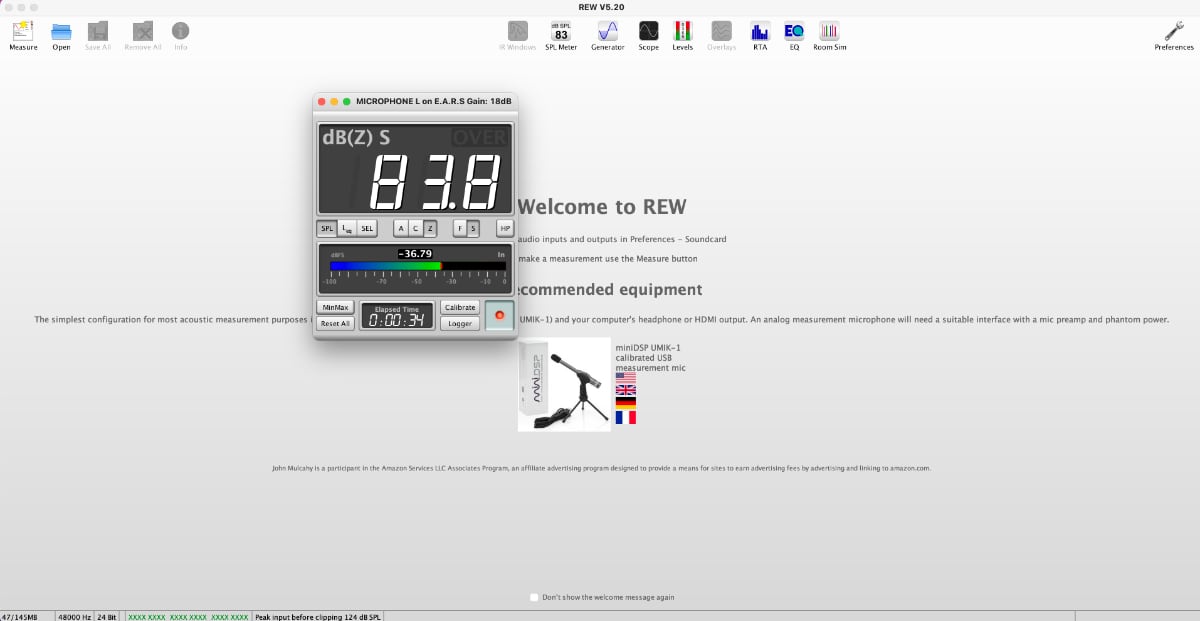Viewport: 1200px width, 621px height.
Task: Open the SPL Logger
Action: point(459,323)
